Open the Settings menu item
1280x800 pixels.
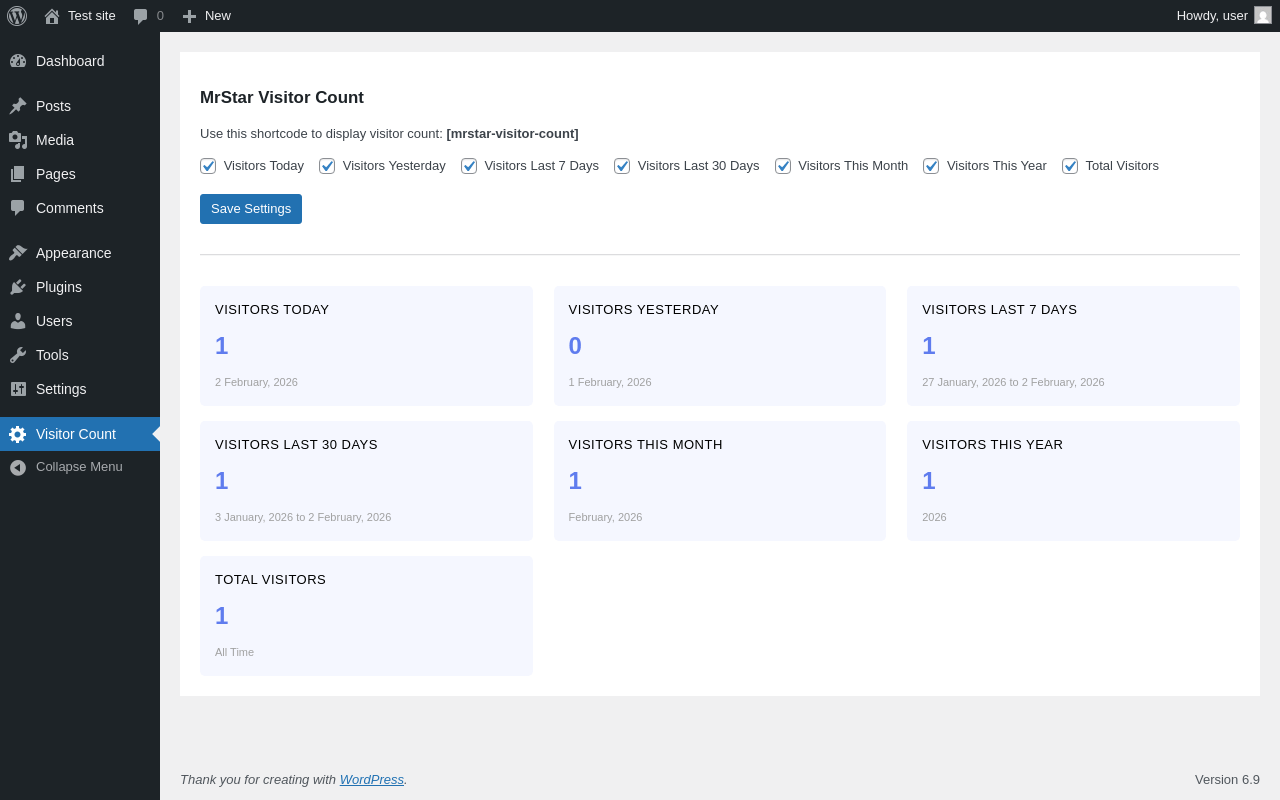[x=61, y=389]
